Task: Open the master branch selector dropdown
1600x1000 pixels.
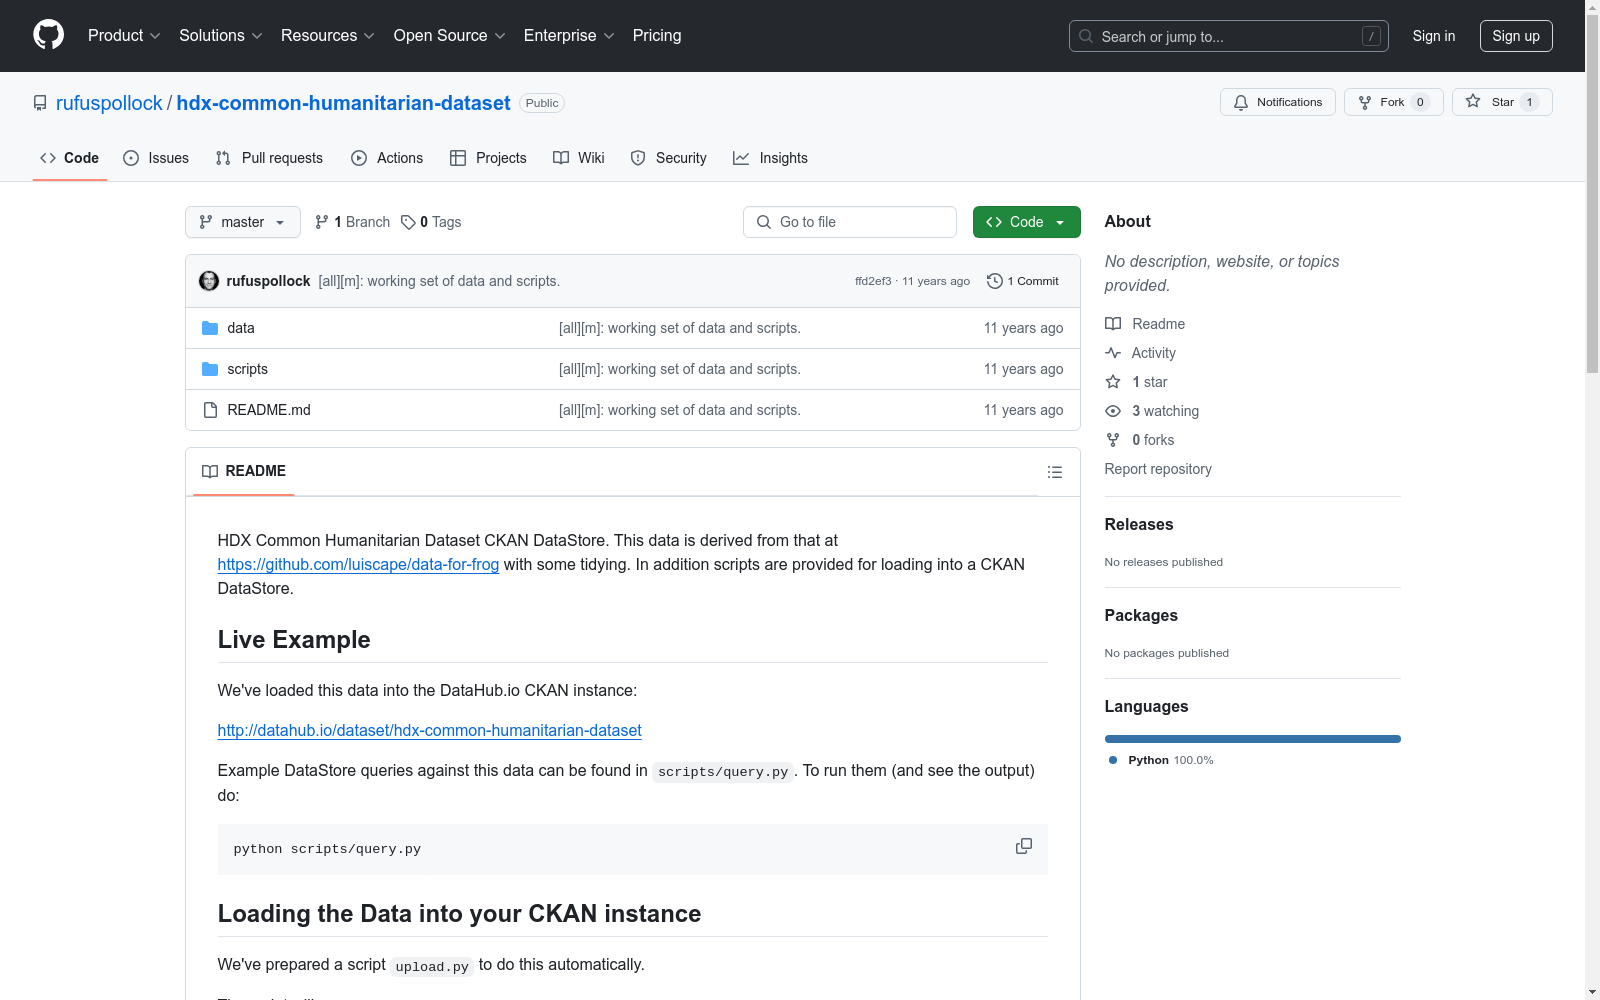Action: click(x=243, y=222)
